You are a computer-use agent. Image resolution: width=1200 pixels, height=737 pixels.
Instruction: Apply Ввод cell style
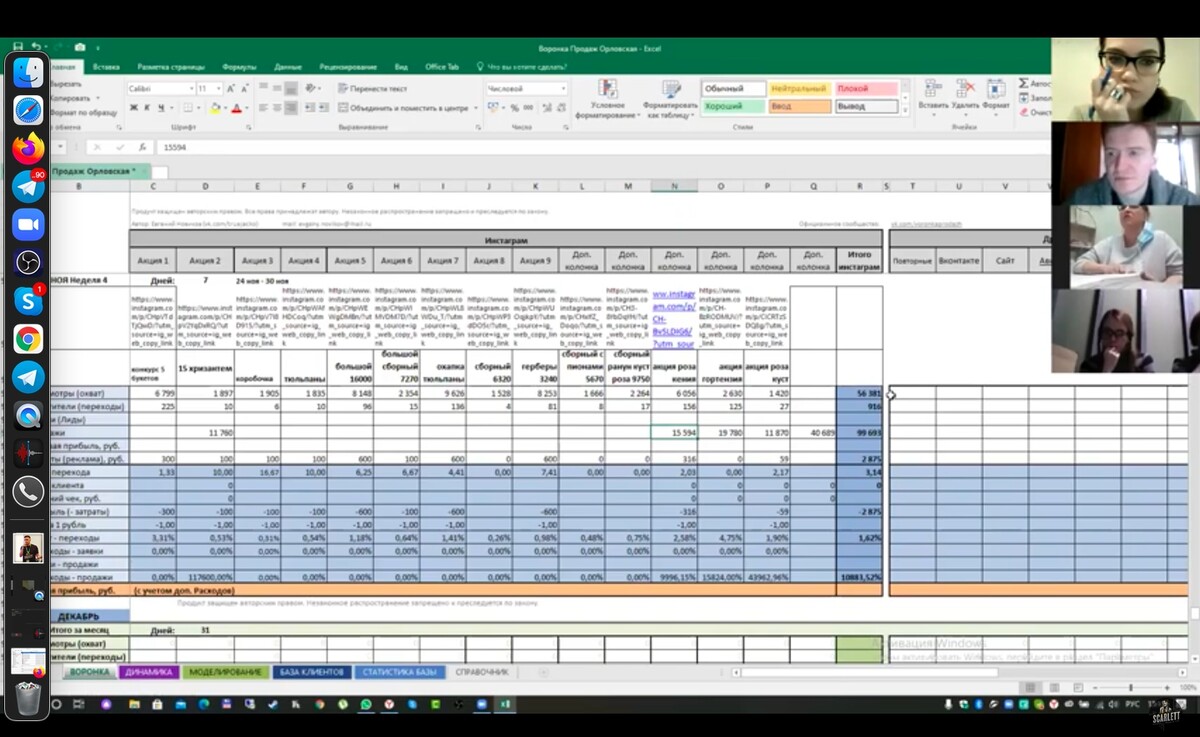pyautogui.click(x=800, y=106)
